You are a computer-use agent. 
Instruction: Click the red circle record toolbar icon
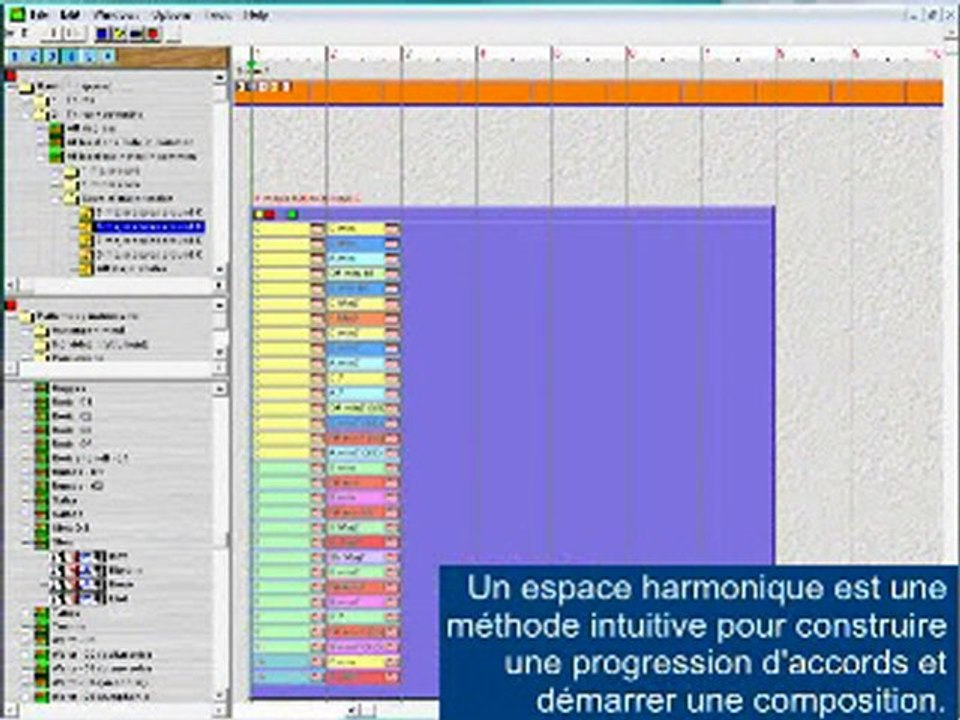click(x=153, y=33)
